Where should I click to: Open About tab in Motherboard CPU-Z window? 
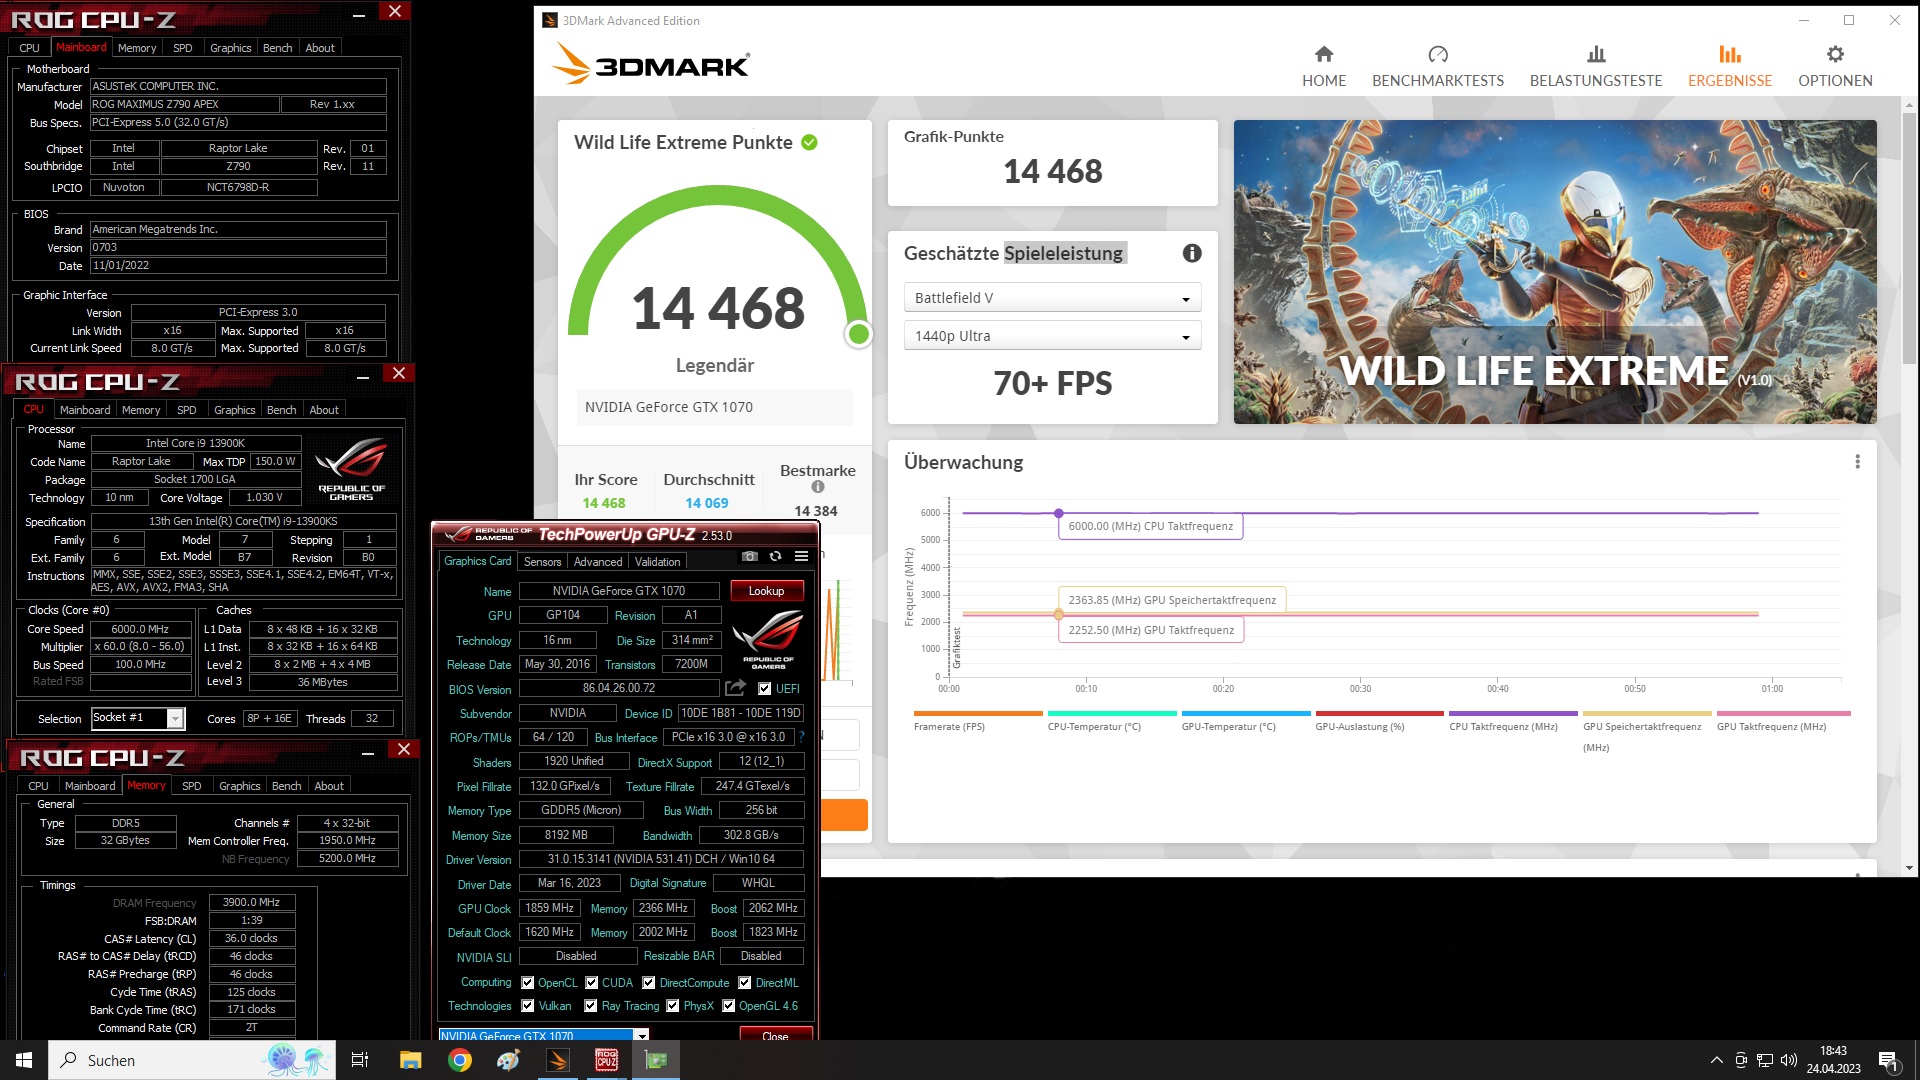click(320, 48)
